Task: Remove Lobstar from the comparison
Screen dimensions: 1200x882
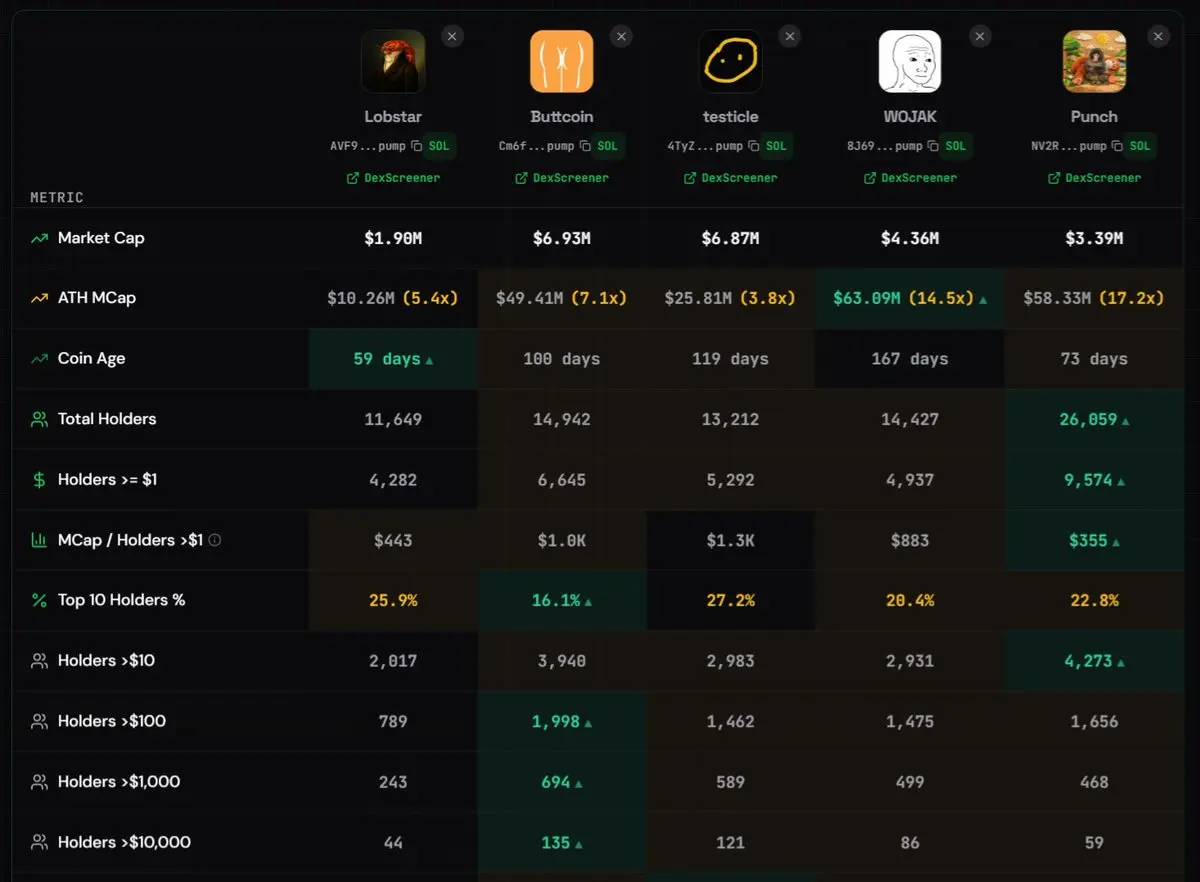Action: pyautogui.click(x=452, y=37)
